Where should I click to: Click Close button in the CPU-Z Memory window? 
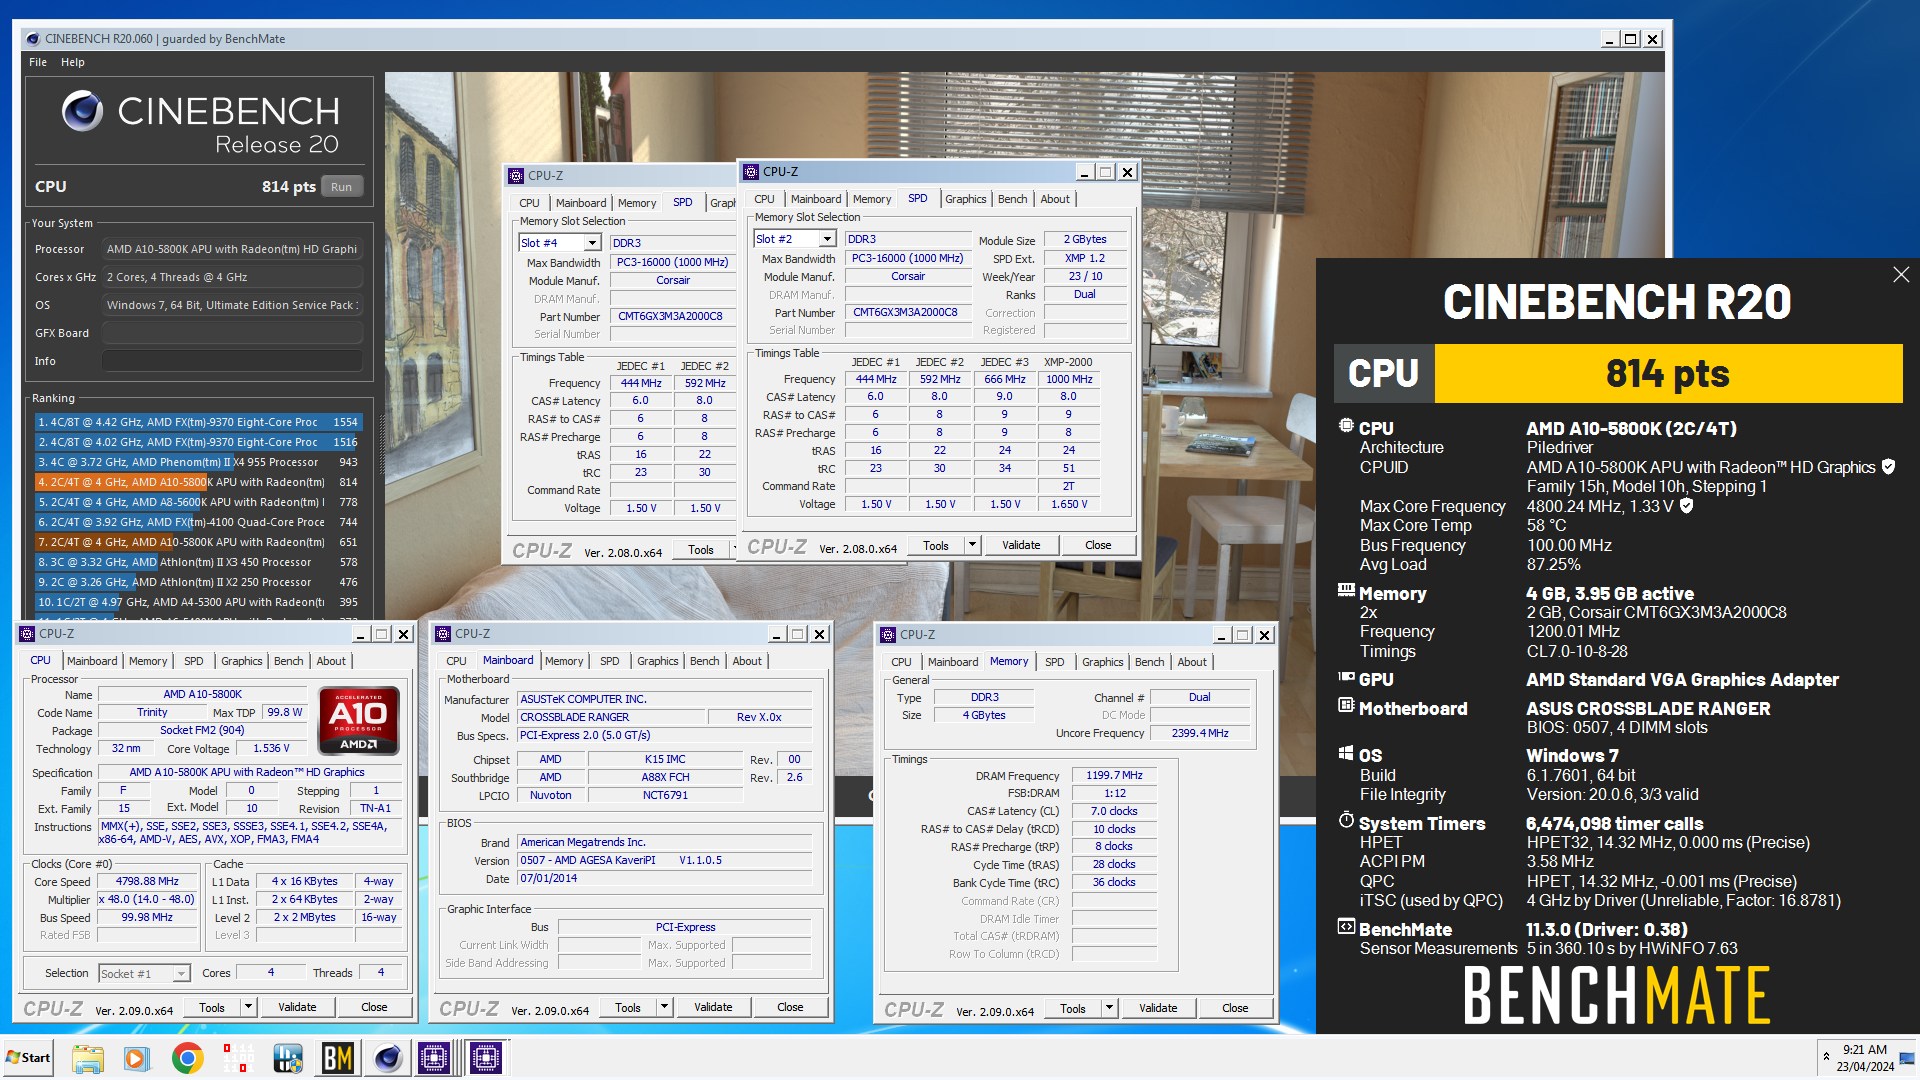[1235, 1008]
